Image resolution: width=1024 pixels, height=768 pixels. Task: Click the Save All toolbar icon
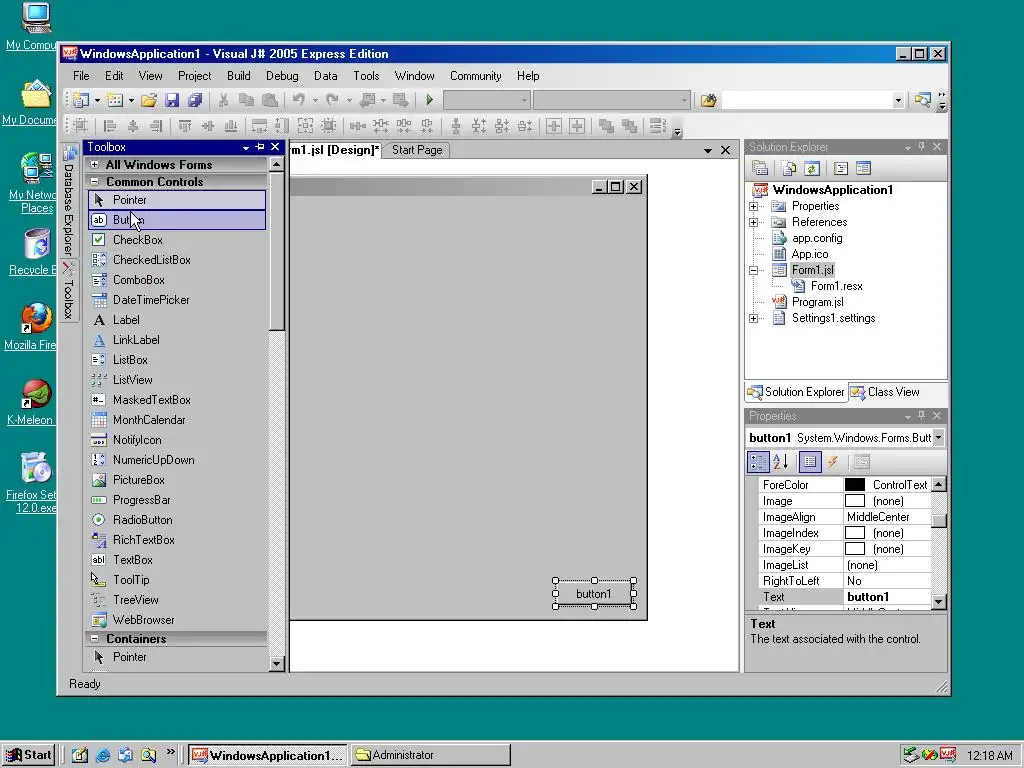[x=195, y=100]
